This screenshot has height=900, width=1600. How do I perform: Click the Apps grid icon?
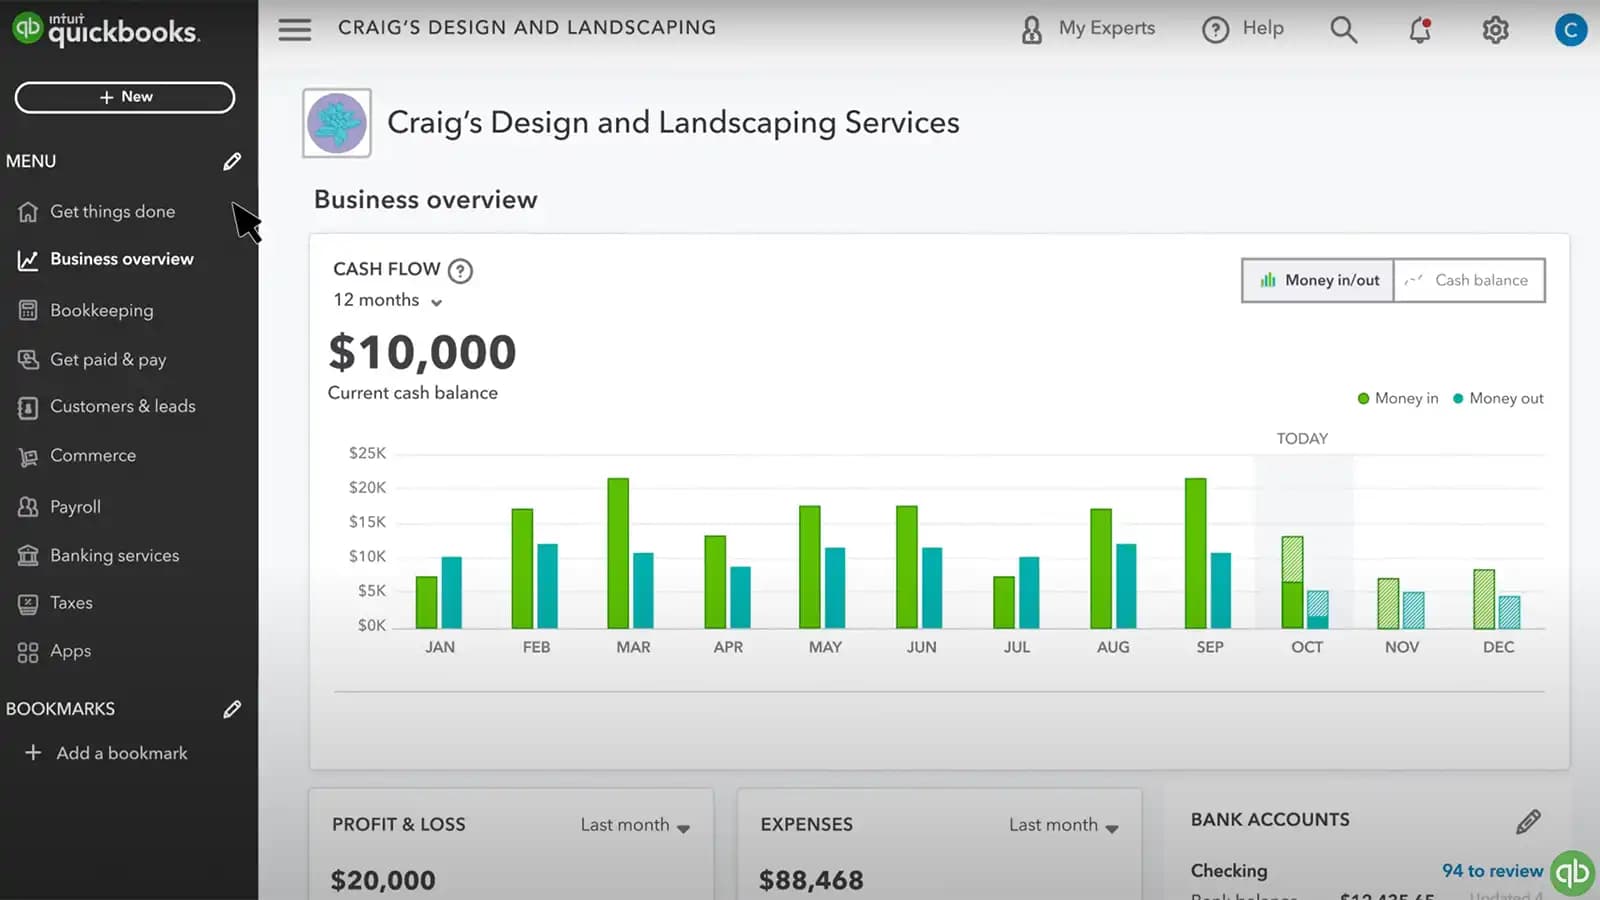click(28, 652)
